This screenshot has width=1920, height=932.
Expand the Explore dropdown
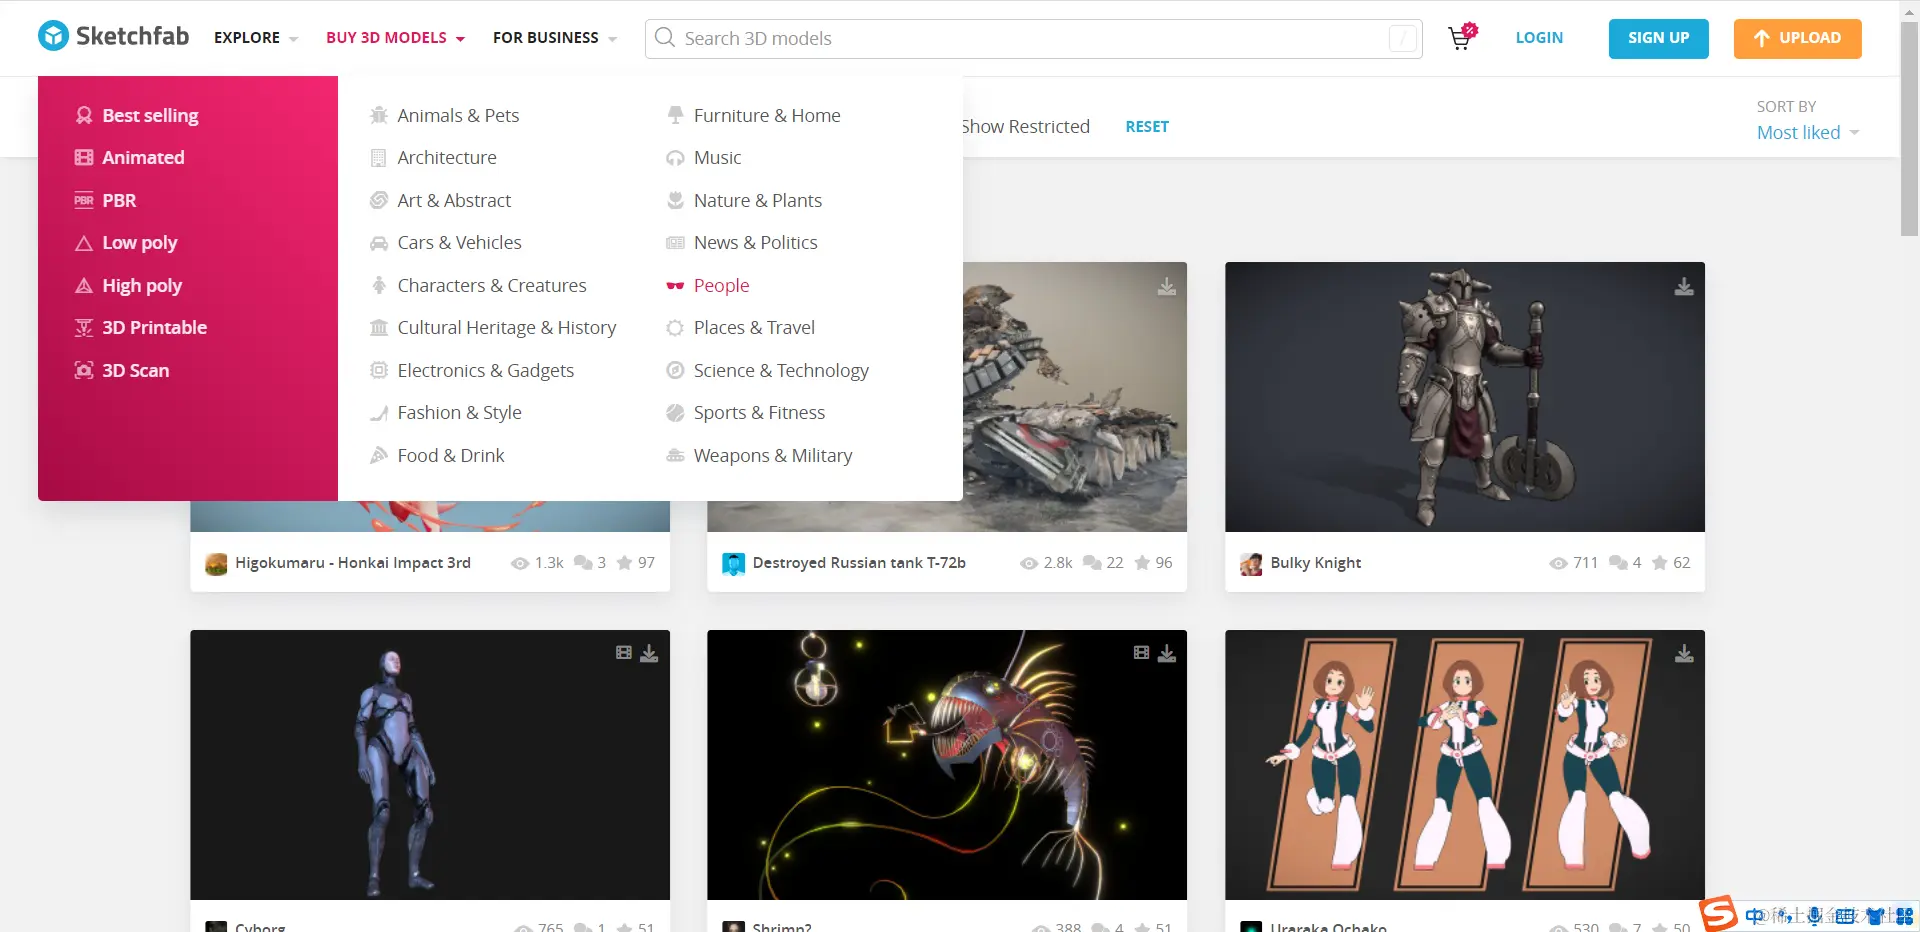coord(256,38)
